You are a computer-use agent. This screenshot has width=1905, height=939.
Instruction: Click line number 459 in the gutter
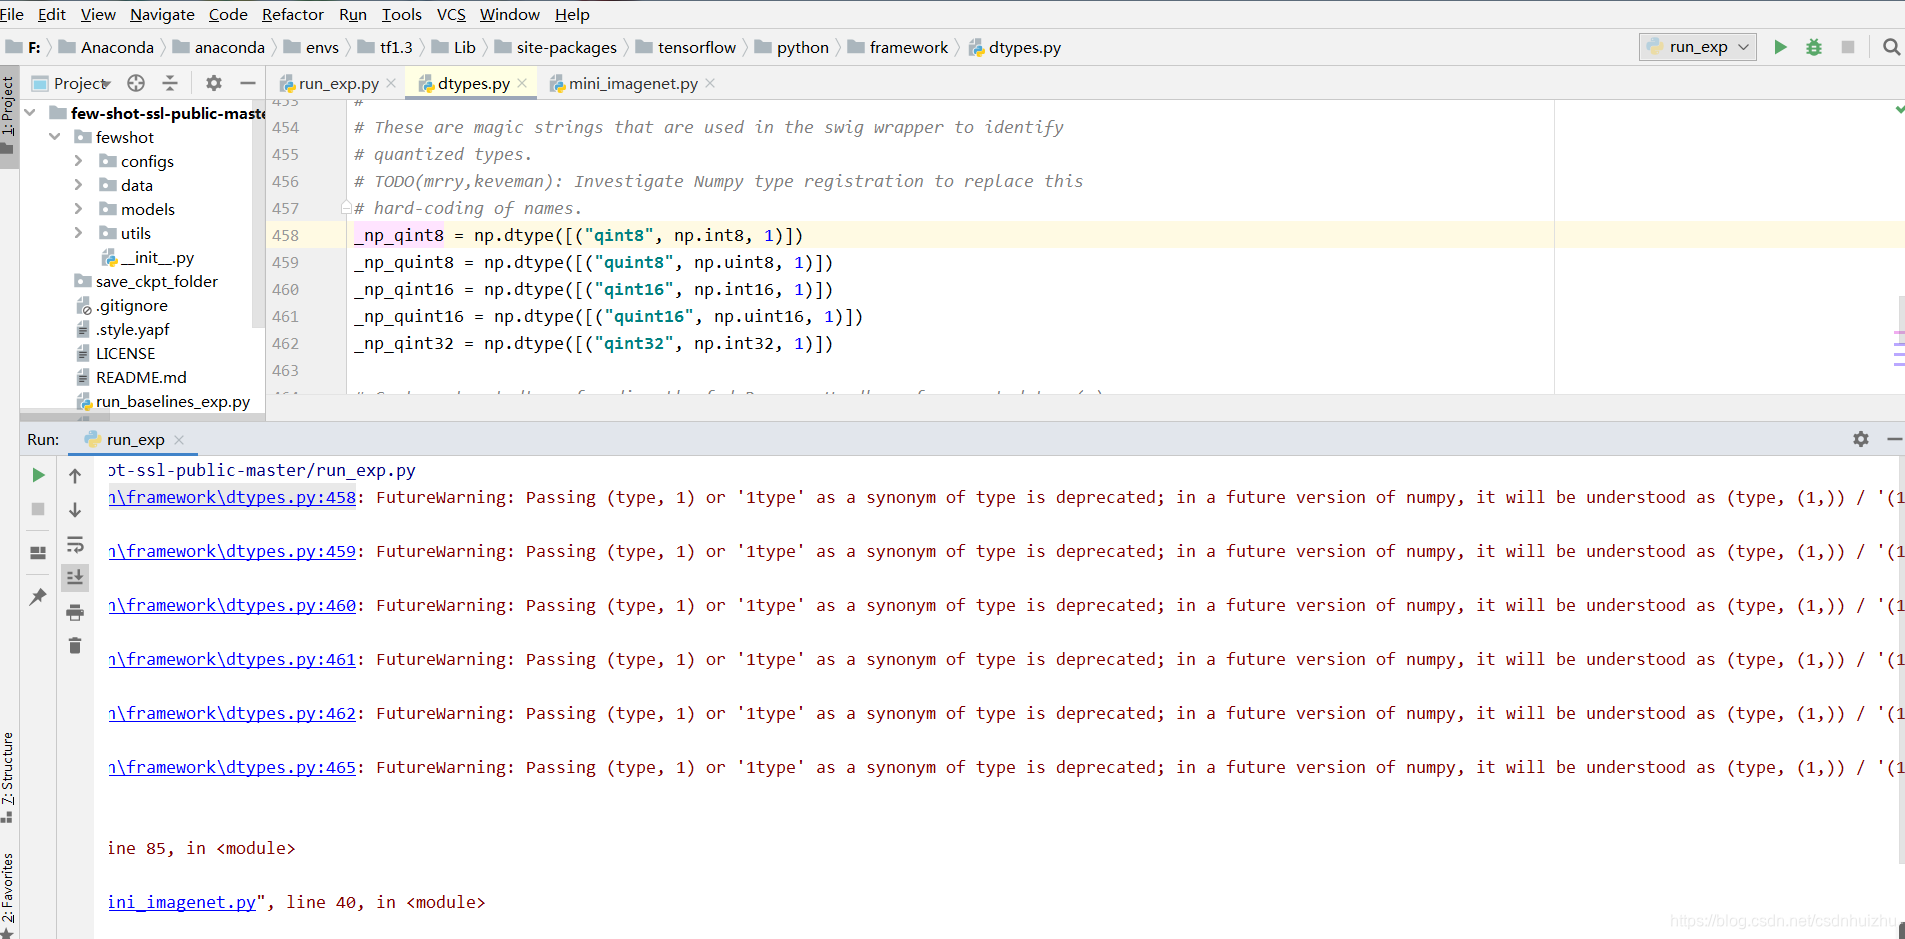point(285,262)
